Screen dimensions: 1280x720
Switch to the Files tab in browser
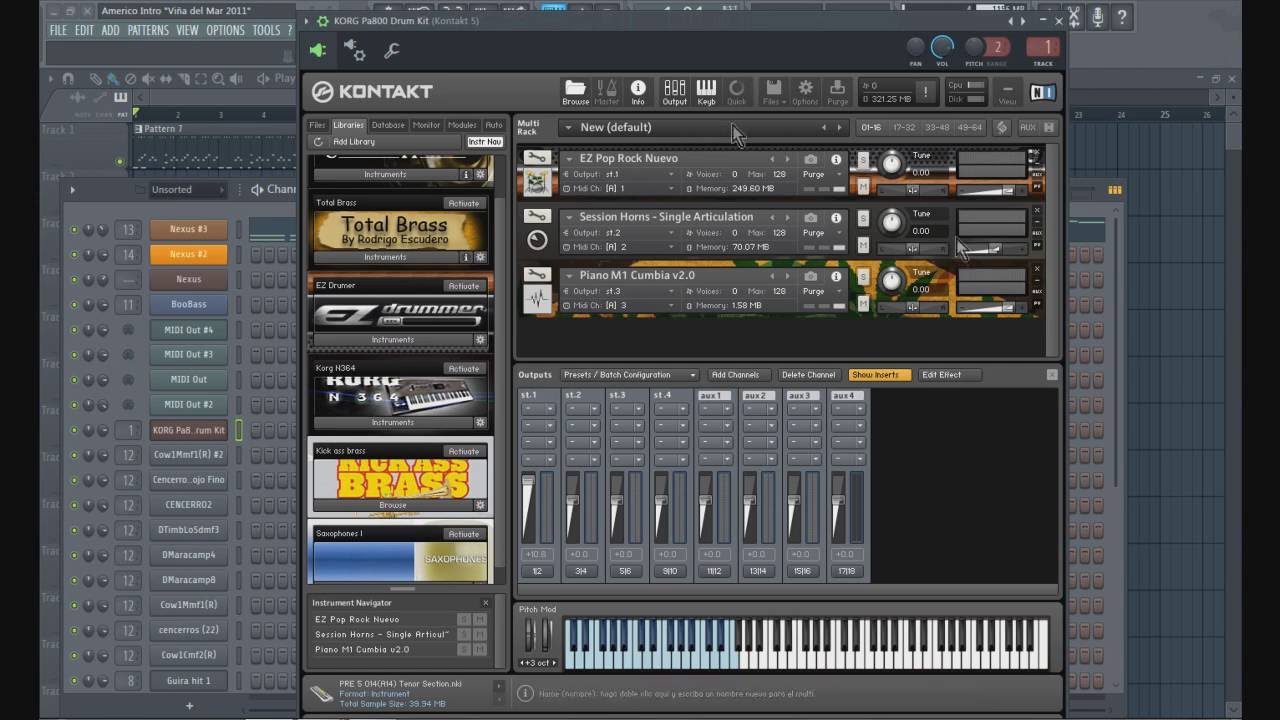(x=318, y=125)
